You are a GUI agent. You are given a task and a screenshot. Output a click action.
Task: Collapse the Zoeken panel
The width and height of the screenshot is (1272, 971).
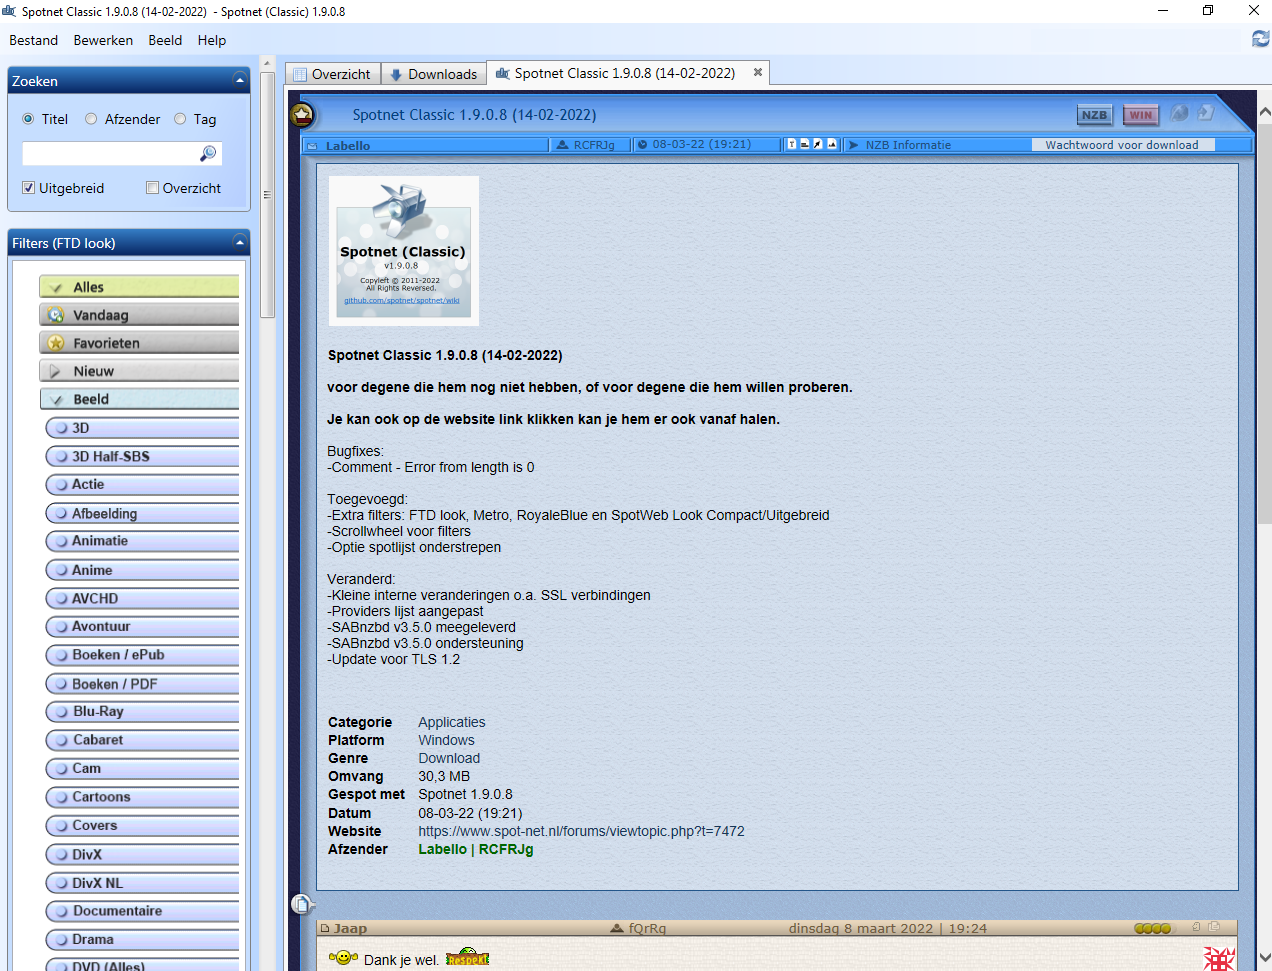pos(239,79)
